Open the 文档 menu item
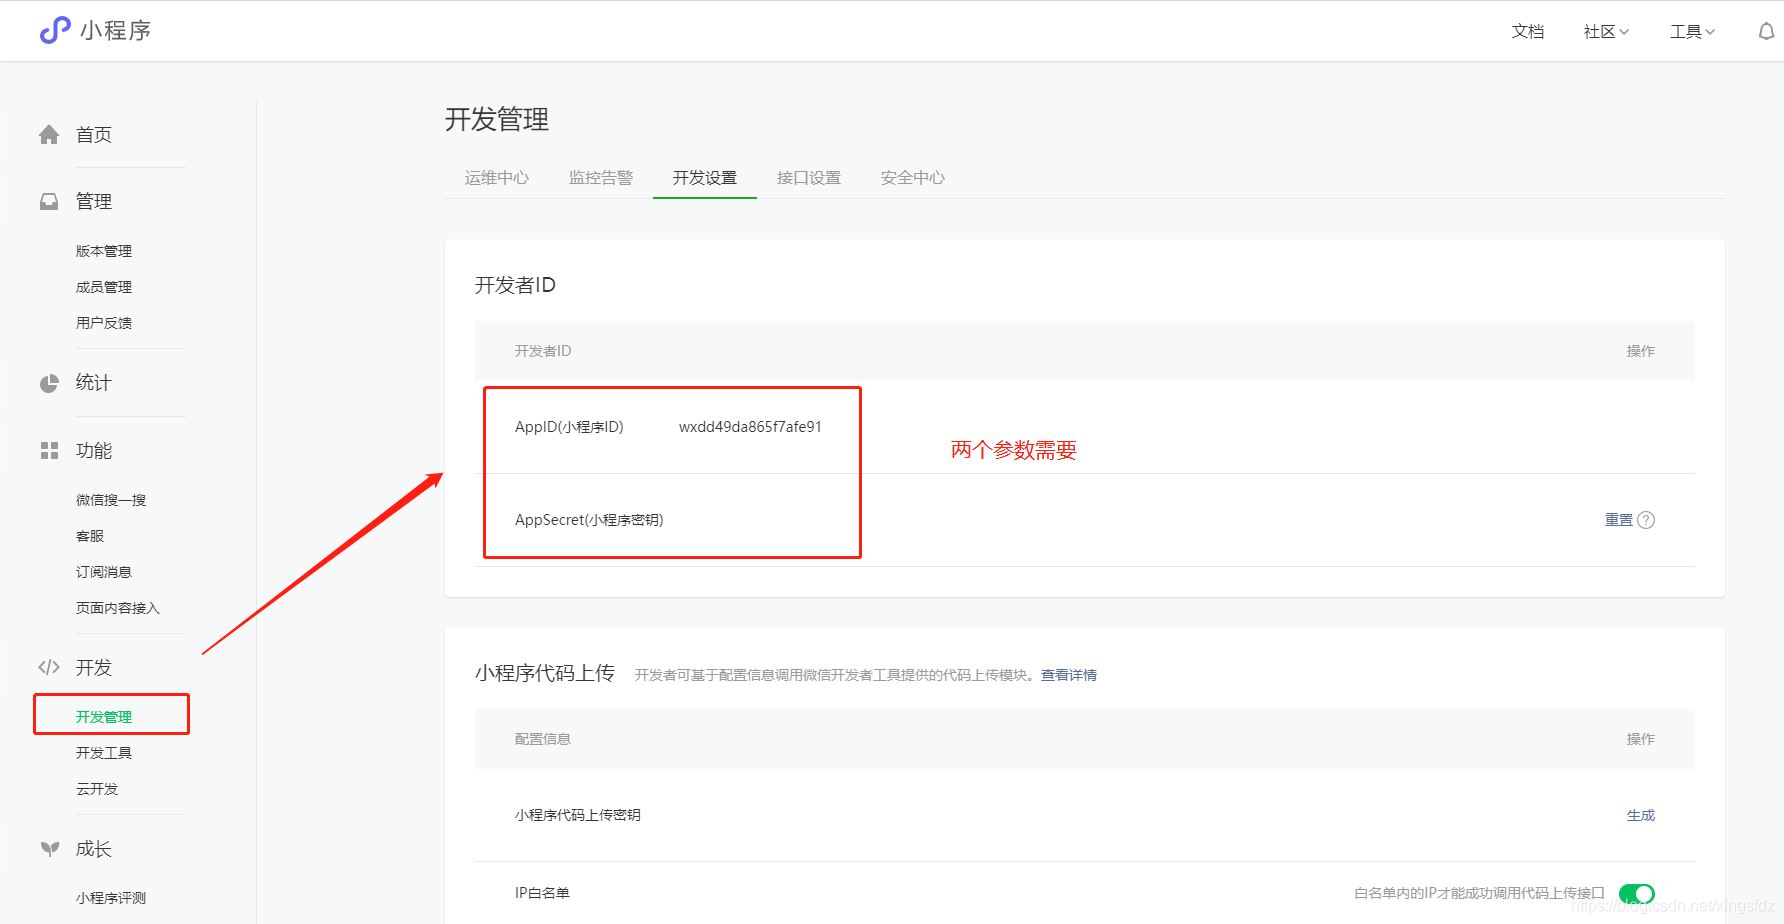Viewport: 1784px width, 924px height. click(1527, 30)
